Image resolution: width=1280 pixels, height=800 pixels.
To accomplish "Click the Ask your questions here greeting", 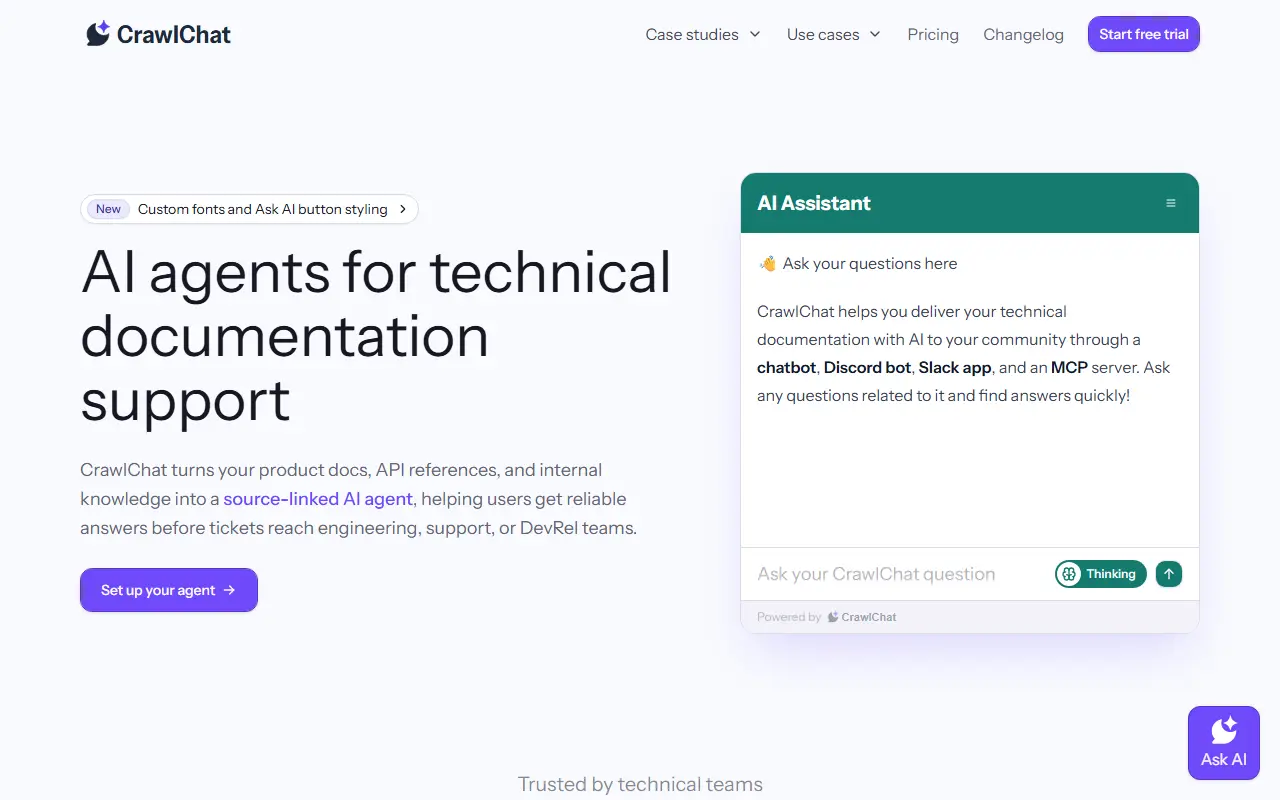I will click(x=858, y=264).
